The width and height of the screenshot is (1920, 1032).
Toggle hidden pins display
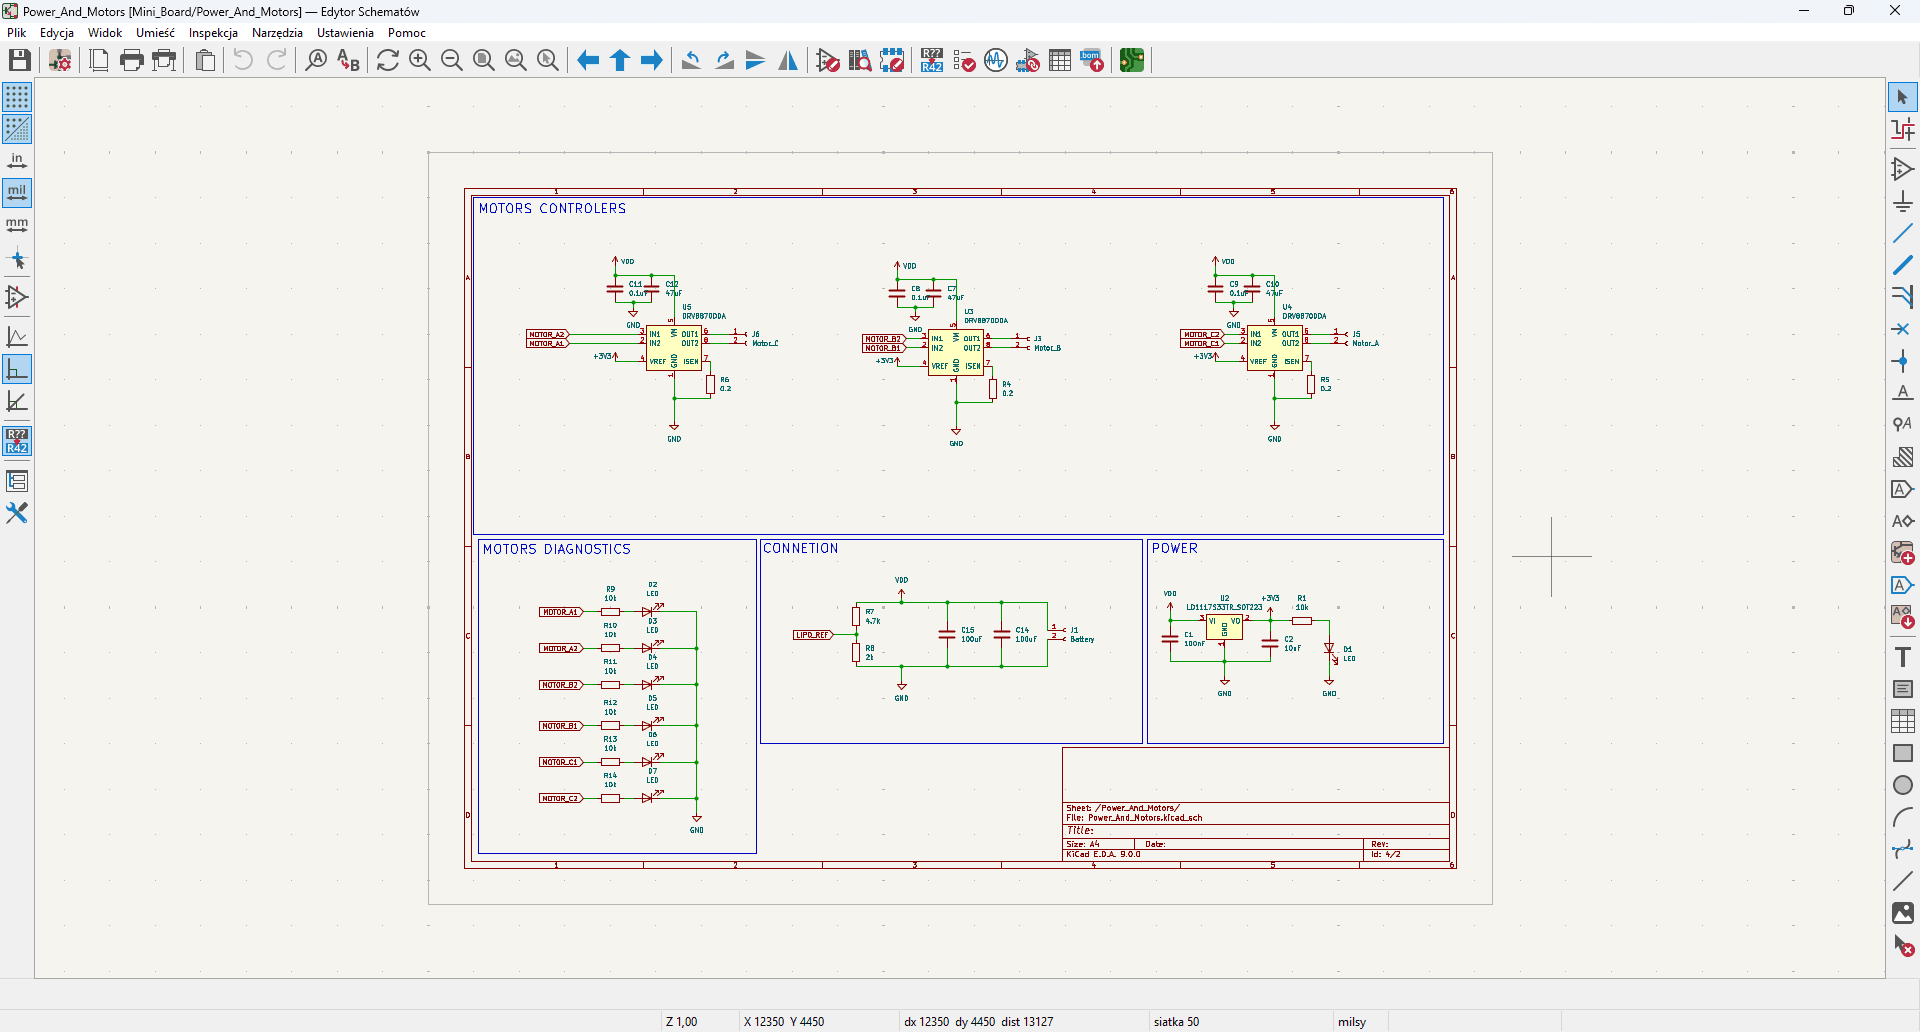(x=17, y=297)
